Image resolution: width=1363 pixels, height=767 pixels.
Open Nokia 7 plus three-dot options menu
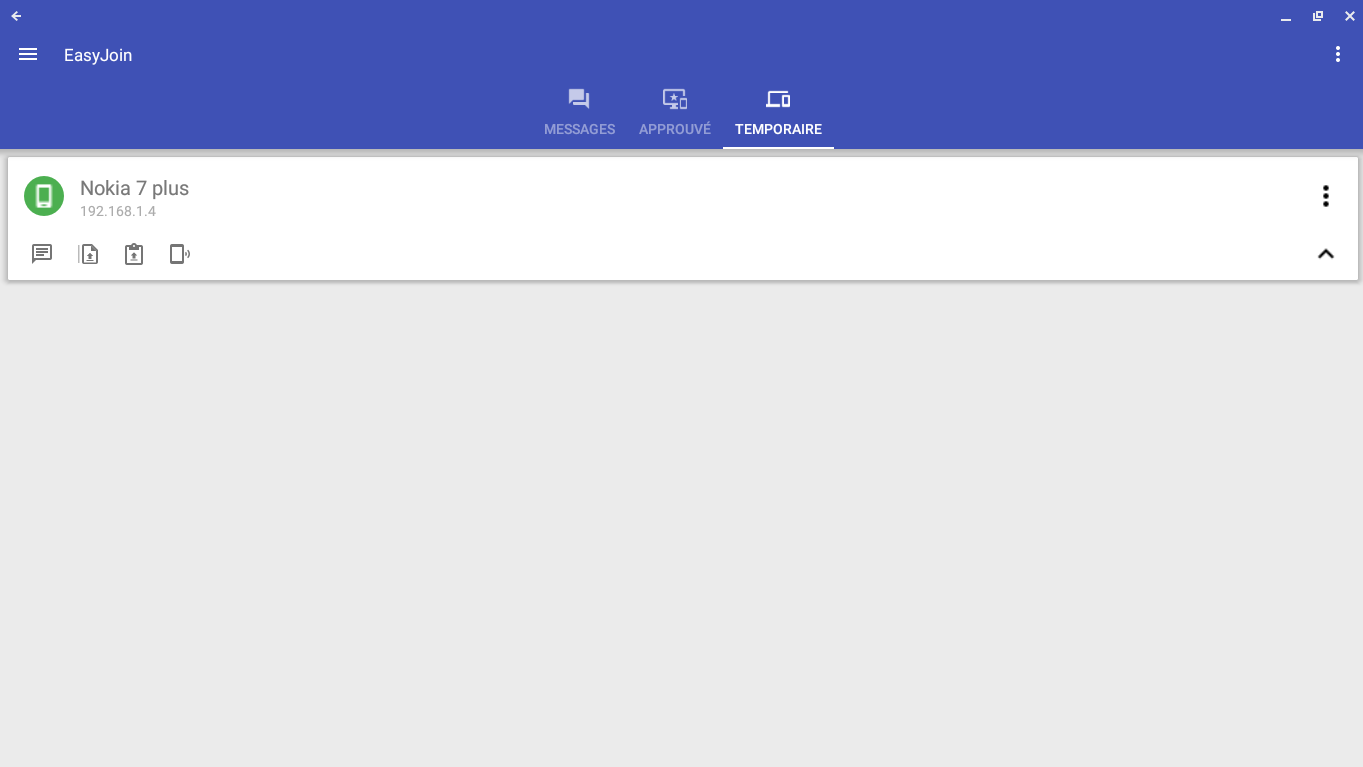click(1326, 196)
